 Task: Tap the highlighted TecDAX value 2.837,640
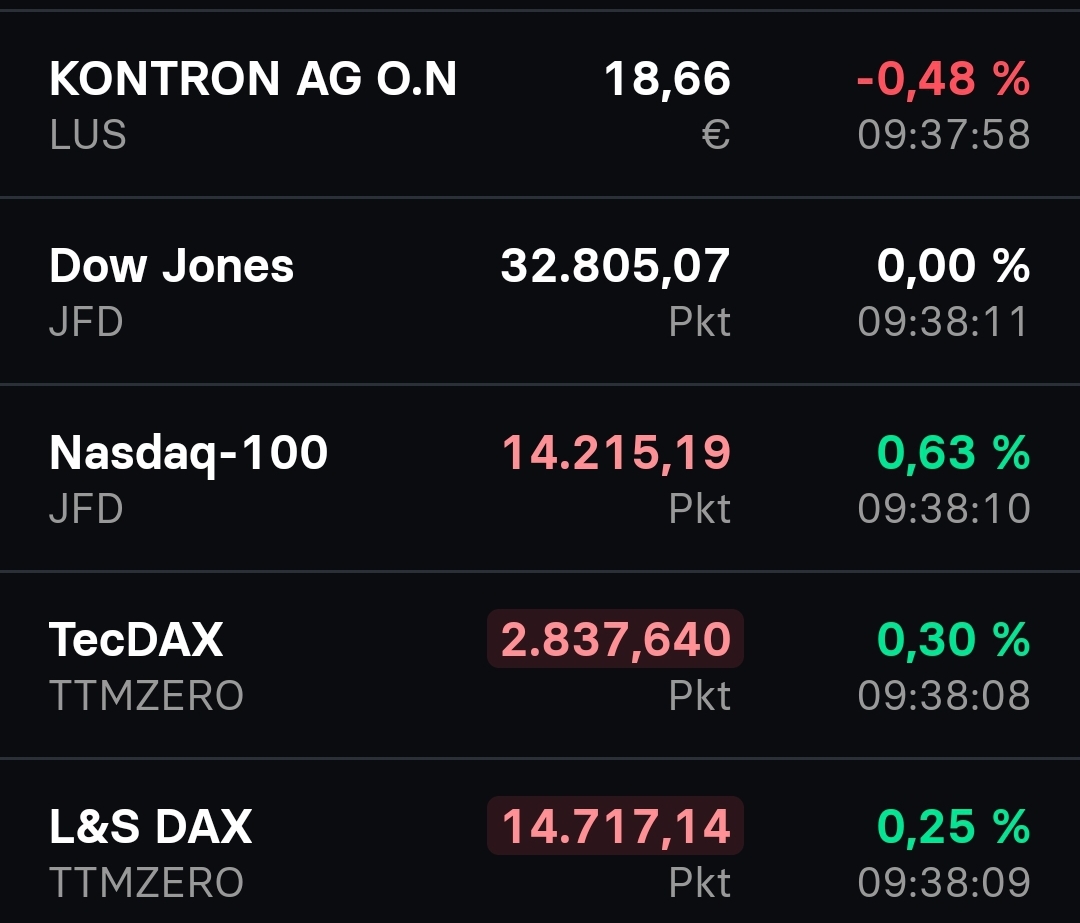616,639
